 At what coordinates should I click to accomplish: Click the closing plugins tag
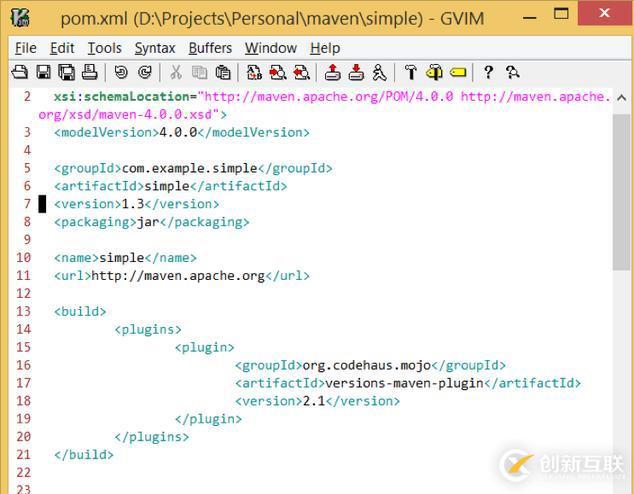click(x=152, y=437)
